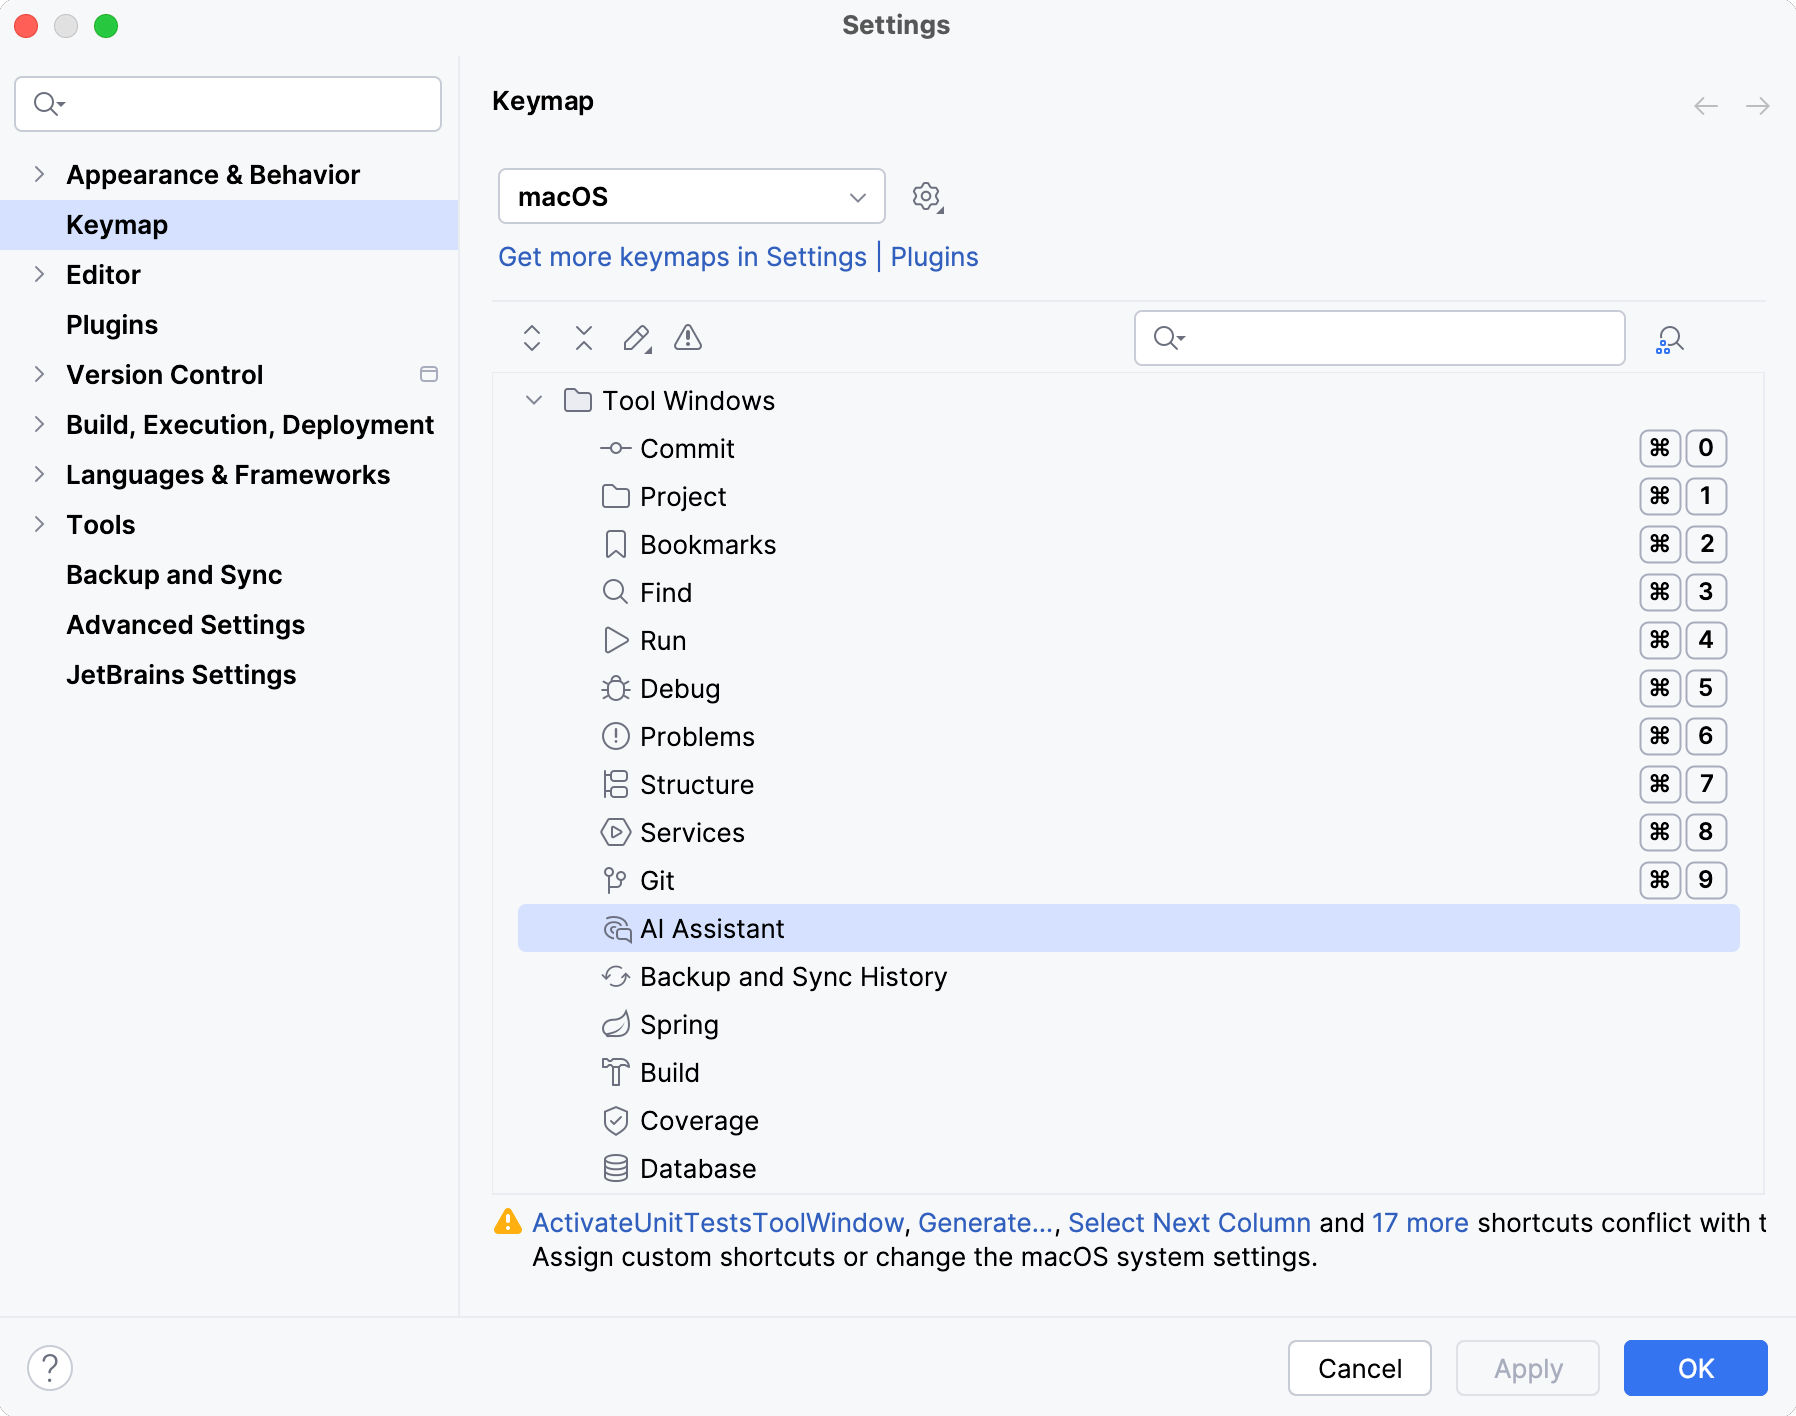This screenshot has height=1416, width=1796.
Task: Switch to Advanced Settings
Action: pyautogui.click(x=185, y=624)
